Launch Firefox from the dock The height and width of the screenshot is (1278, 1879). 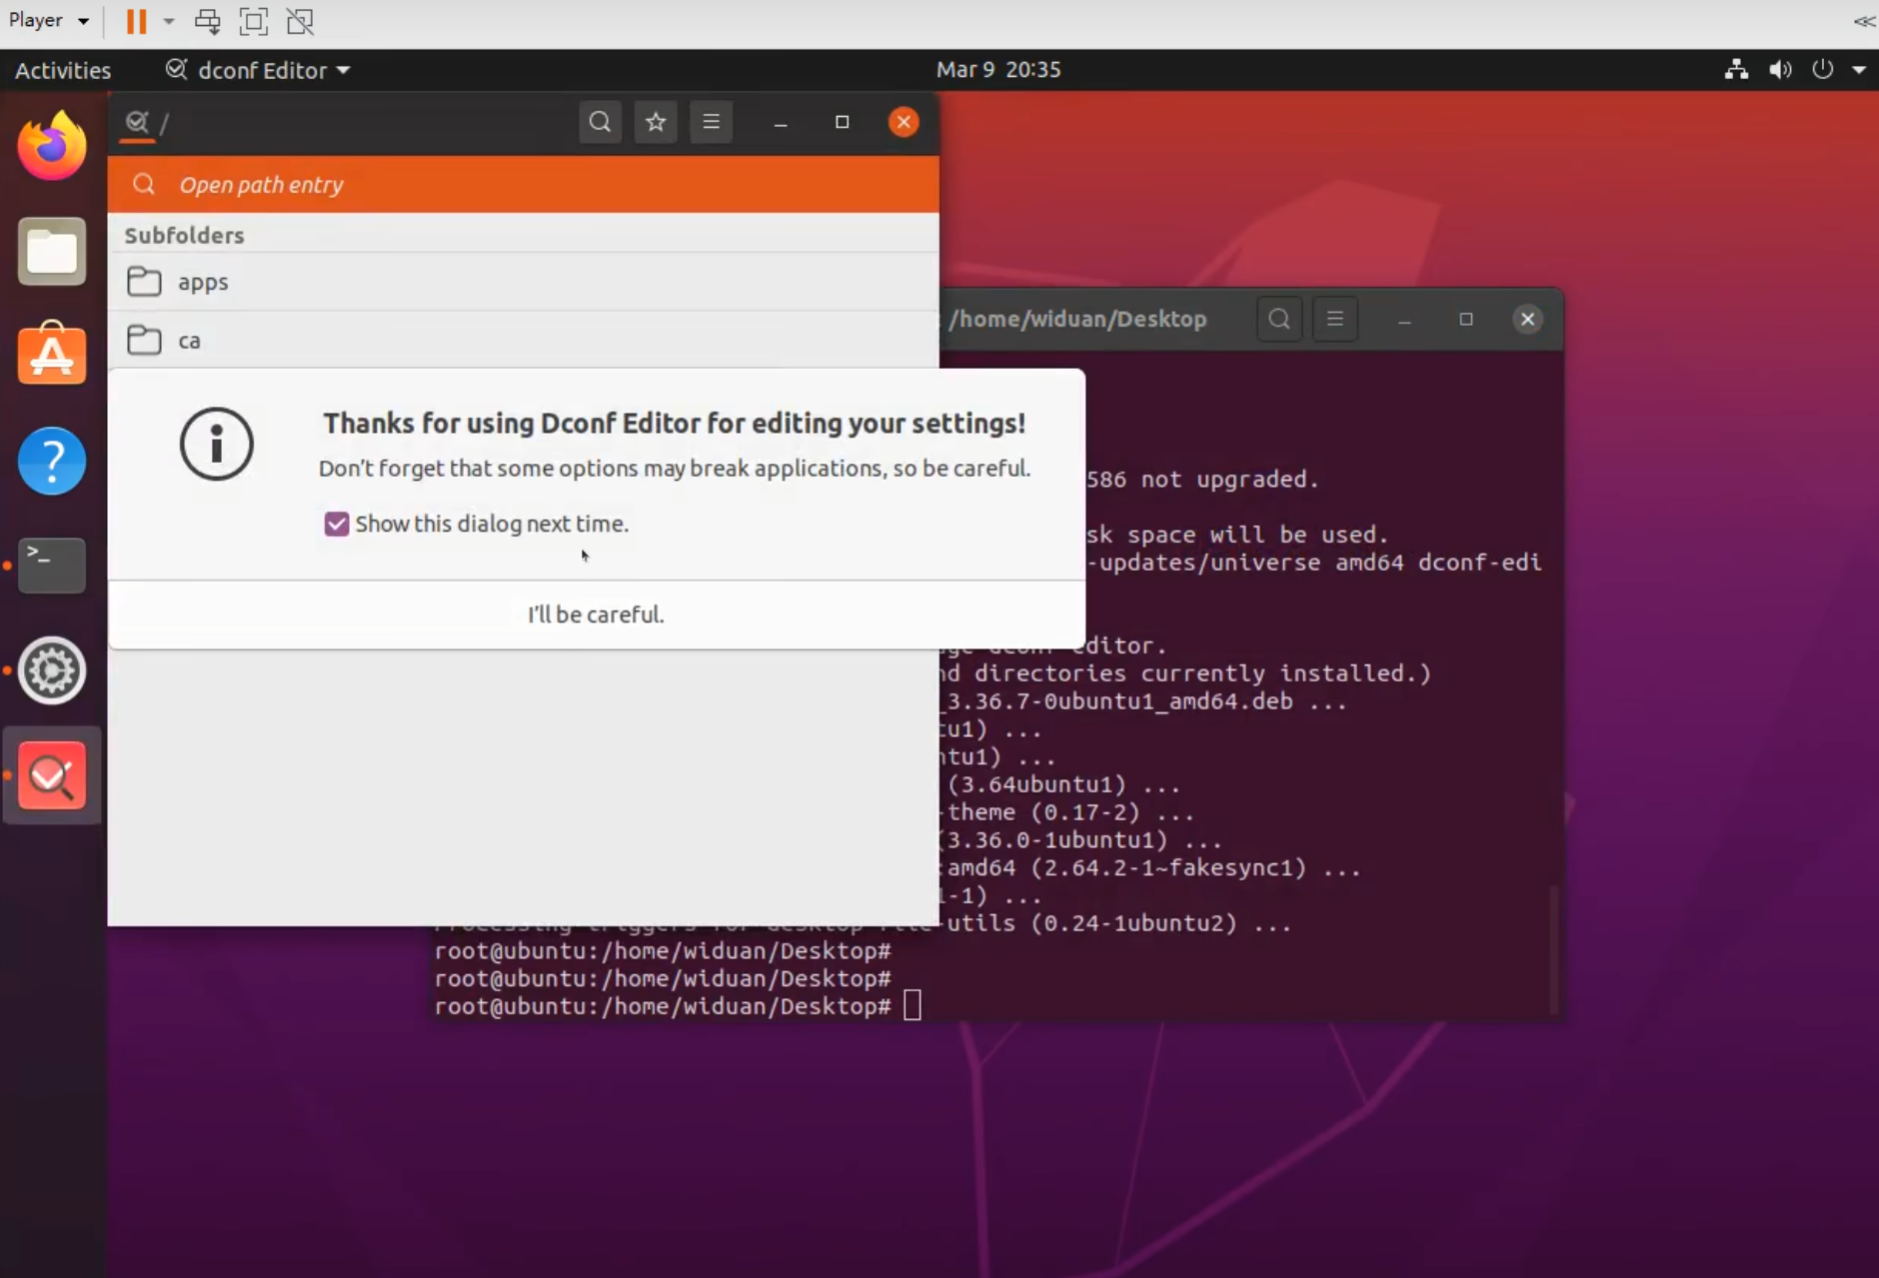52,146
